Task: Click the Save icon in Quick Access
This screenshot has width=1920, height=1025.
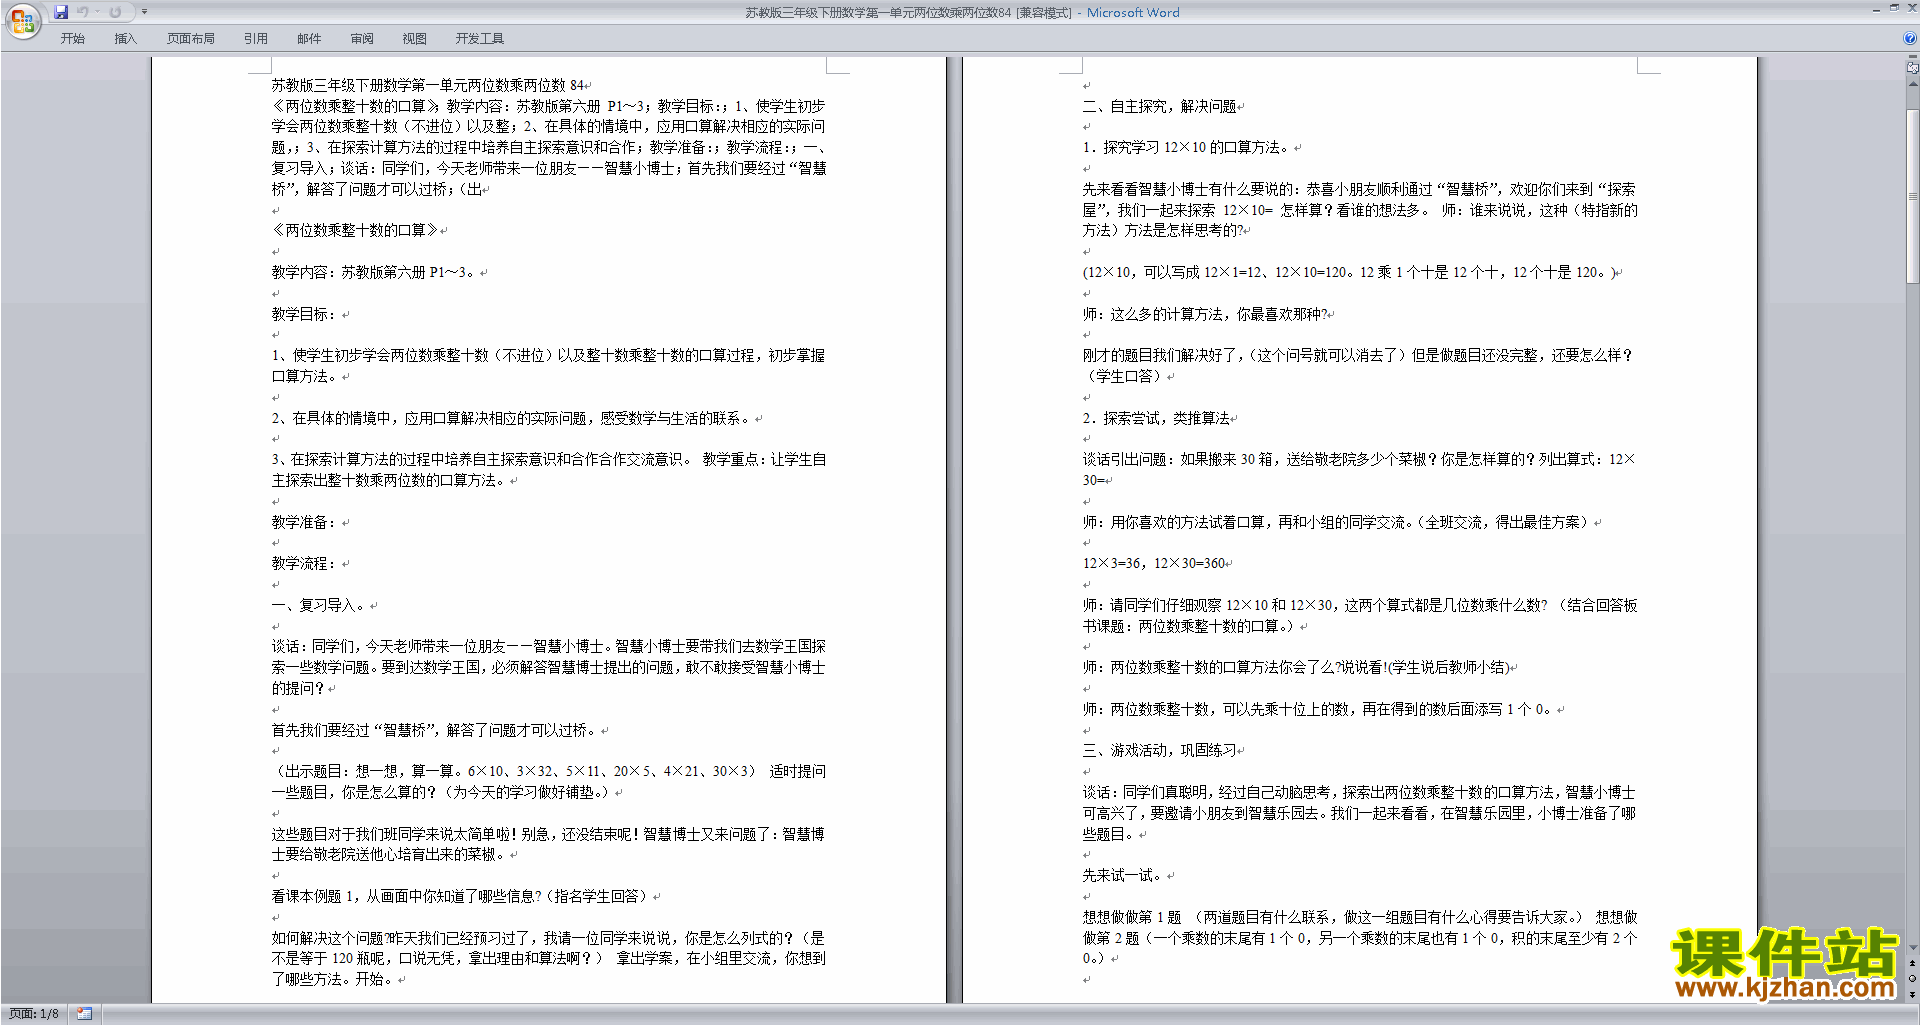Action: click(61, 12)
